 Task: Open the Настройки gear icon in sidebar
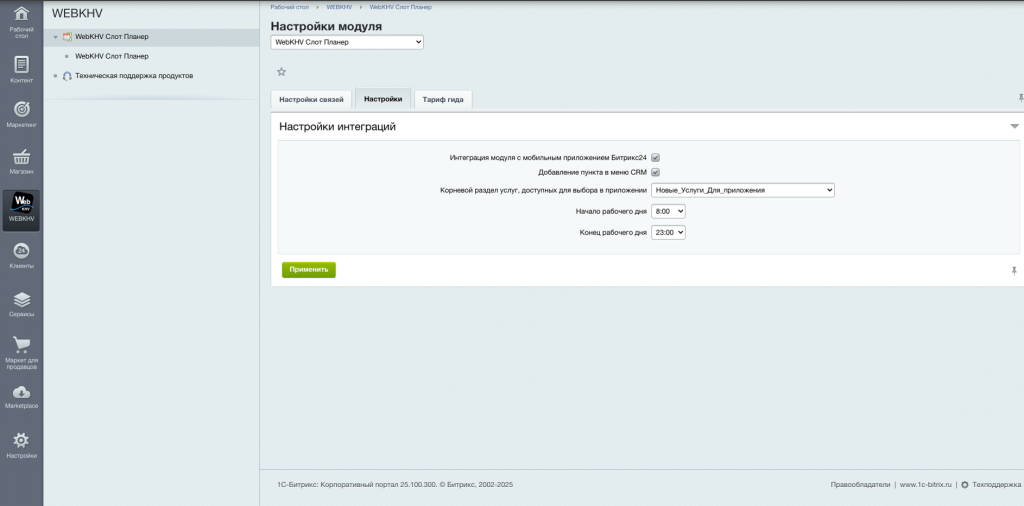21,441
